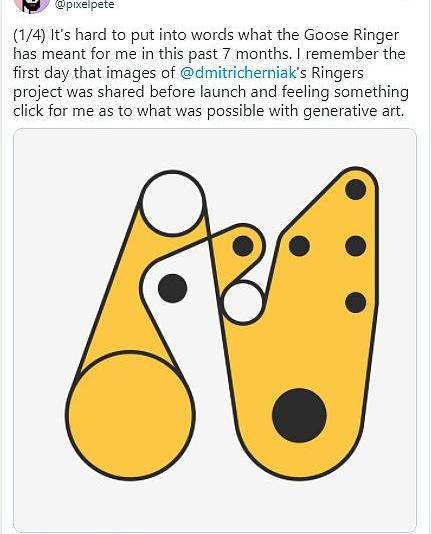Click the words "Goose Ringer" in the tweet
431x534 pixels.
click(351, 35)
